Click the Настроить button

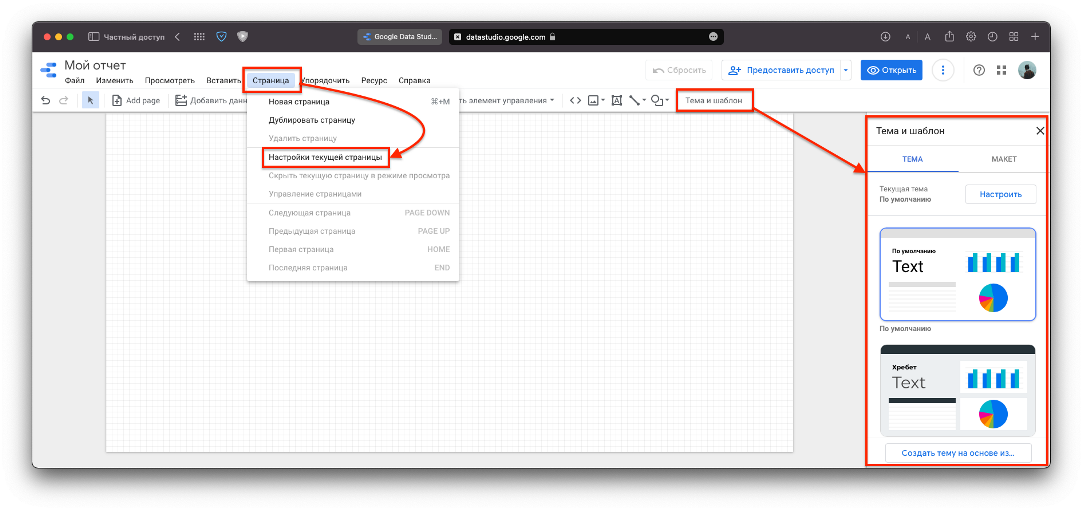(x=1001, y=194)
